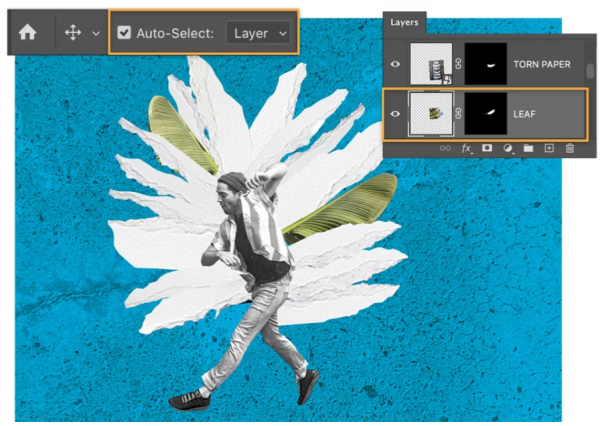Open the fx layer style menu
This screenshot has height=426, width=600.
pos(466,148)
